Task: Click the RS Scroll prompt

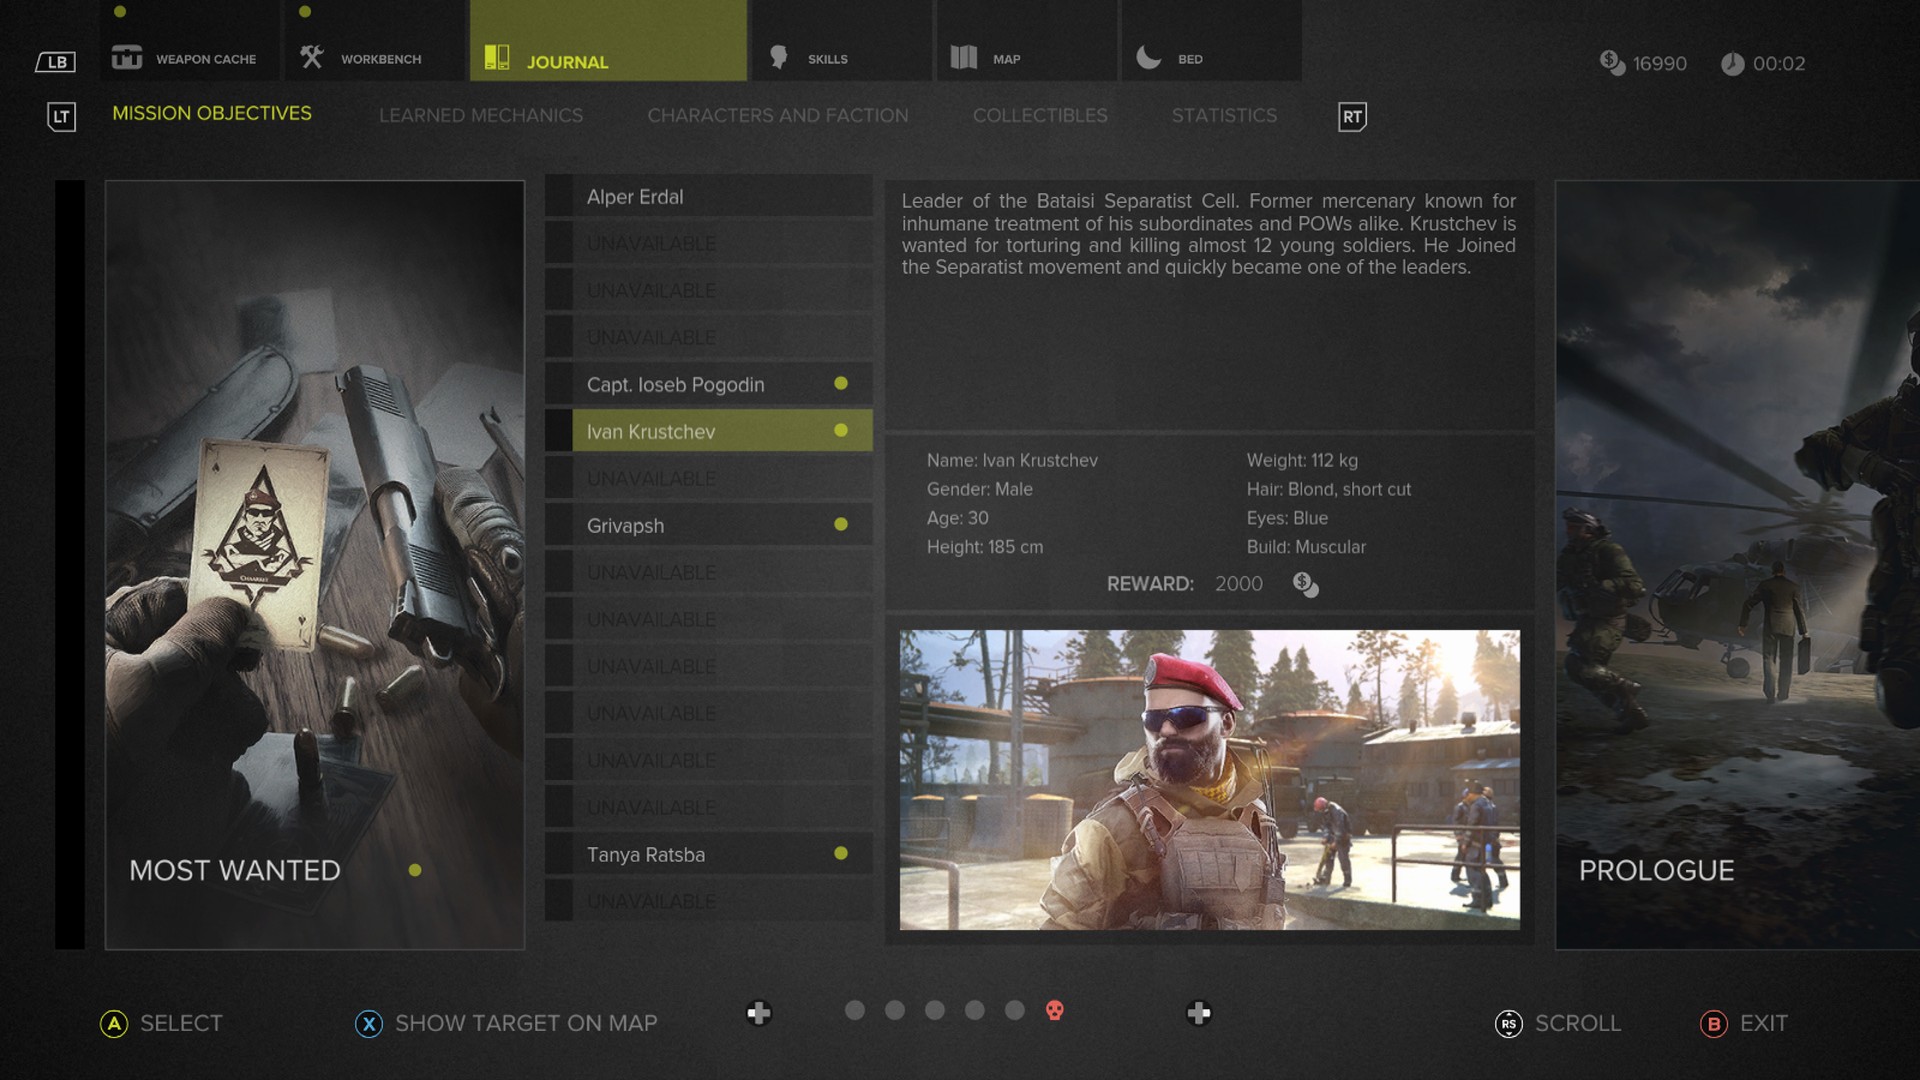Action: (1558, 1023)
